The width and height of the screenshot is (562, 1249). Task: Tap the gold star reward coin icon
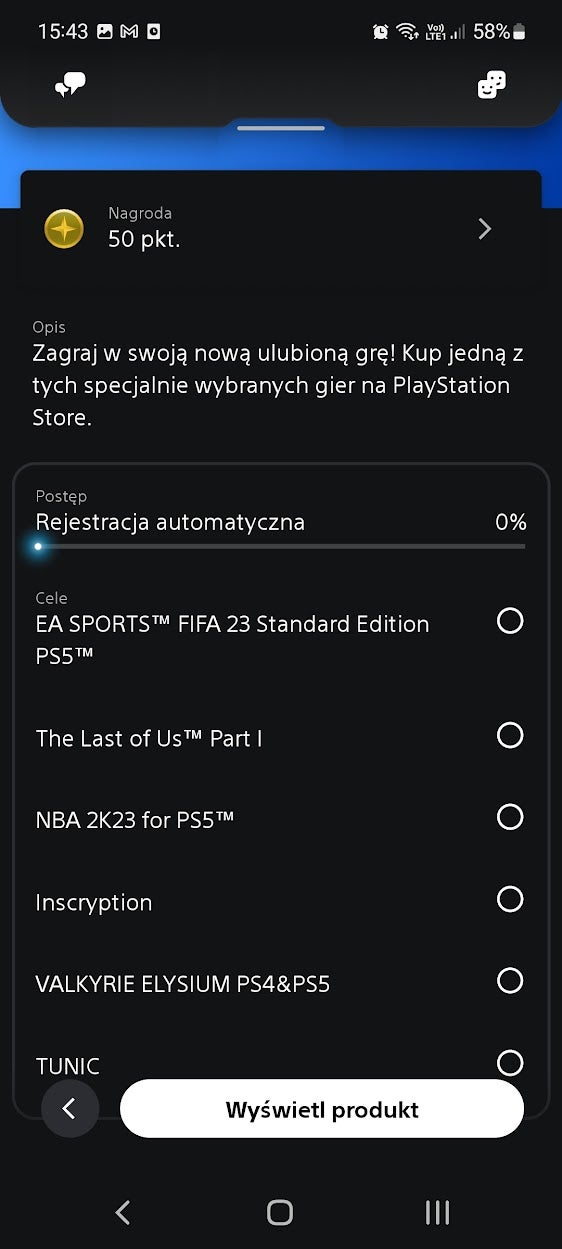coord(64,229)
